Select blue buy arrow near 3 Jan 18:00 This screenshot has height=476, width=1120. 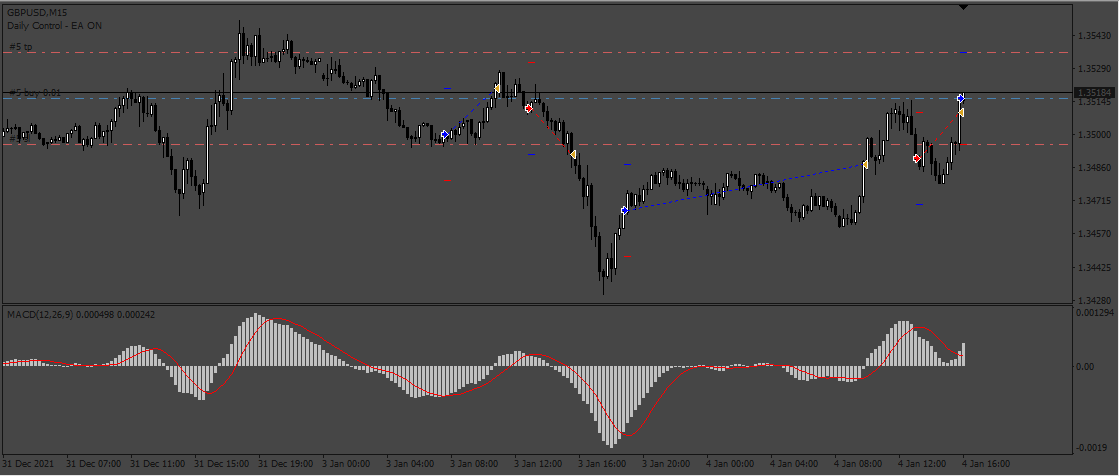pos(625,210)
